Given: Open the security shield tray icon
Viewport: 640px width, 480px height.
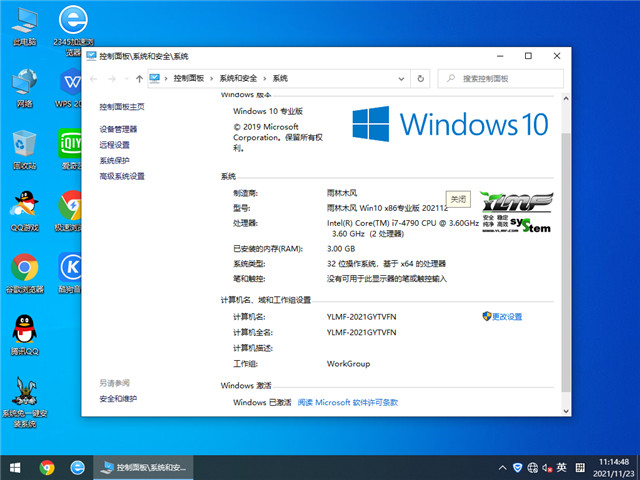Looking at the screenshot, I should [x=517, y=467].
